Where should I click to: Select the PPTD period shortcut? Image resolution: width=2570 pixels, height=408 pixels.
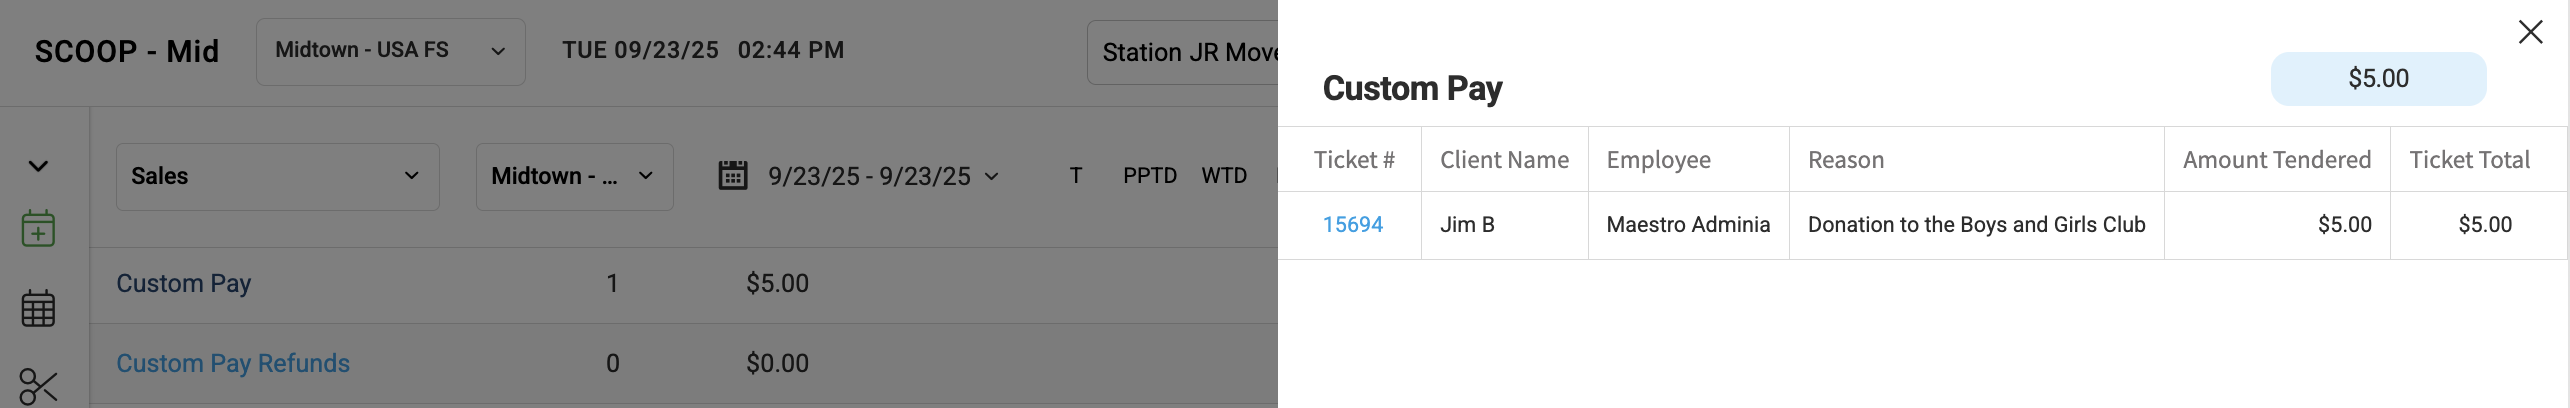(1150, 176)
